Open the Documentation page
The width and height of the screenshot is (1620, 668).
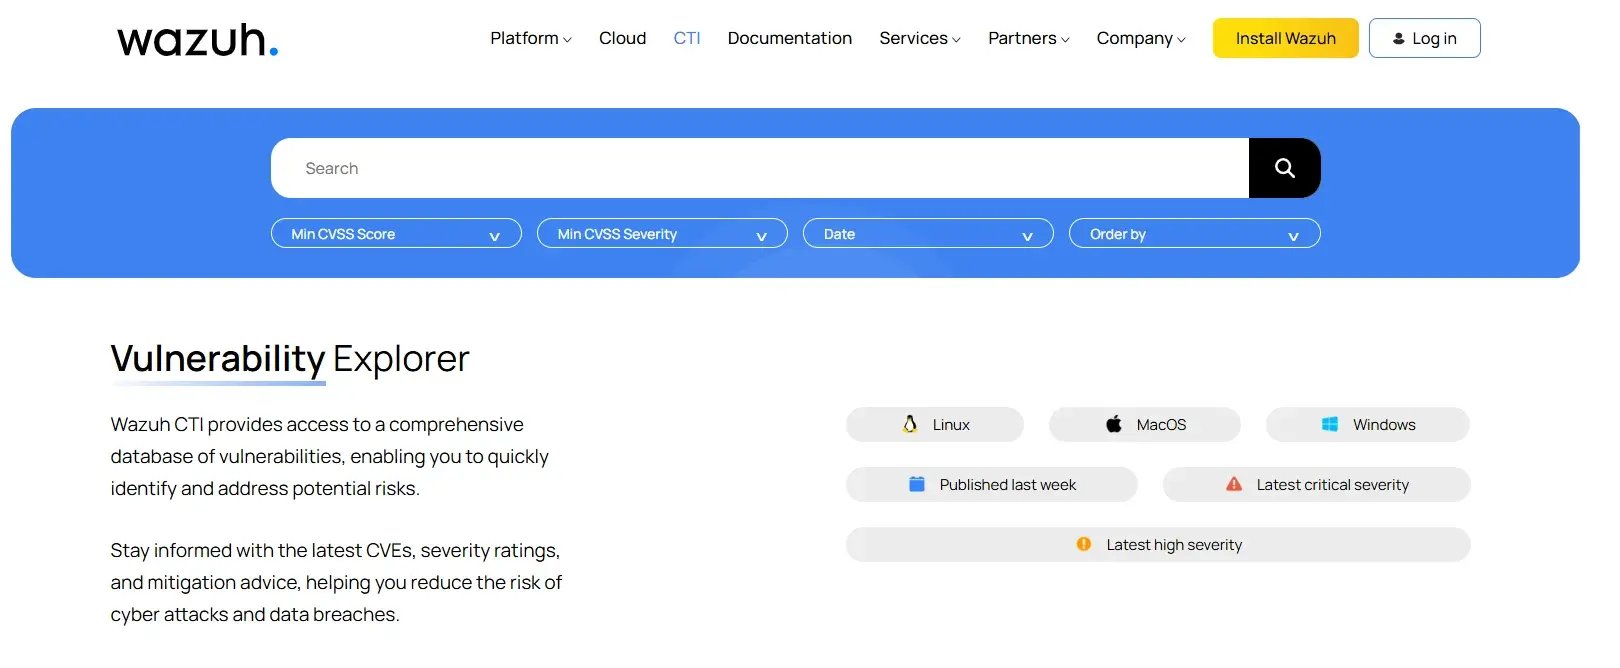(790, 38)
